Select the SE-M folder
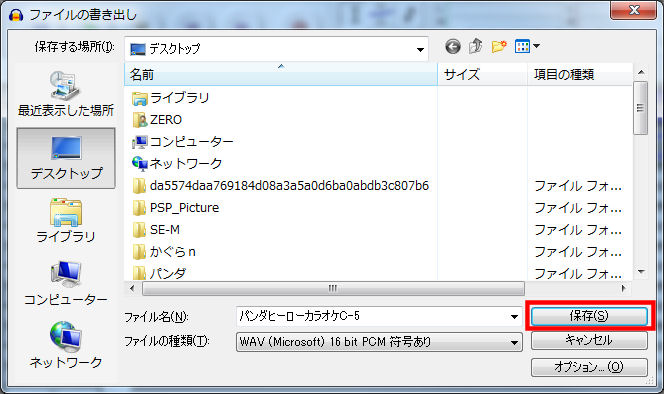Viewport: 664px width, 394px height. [x=156, y=230]
